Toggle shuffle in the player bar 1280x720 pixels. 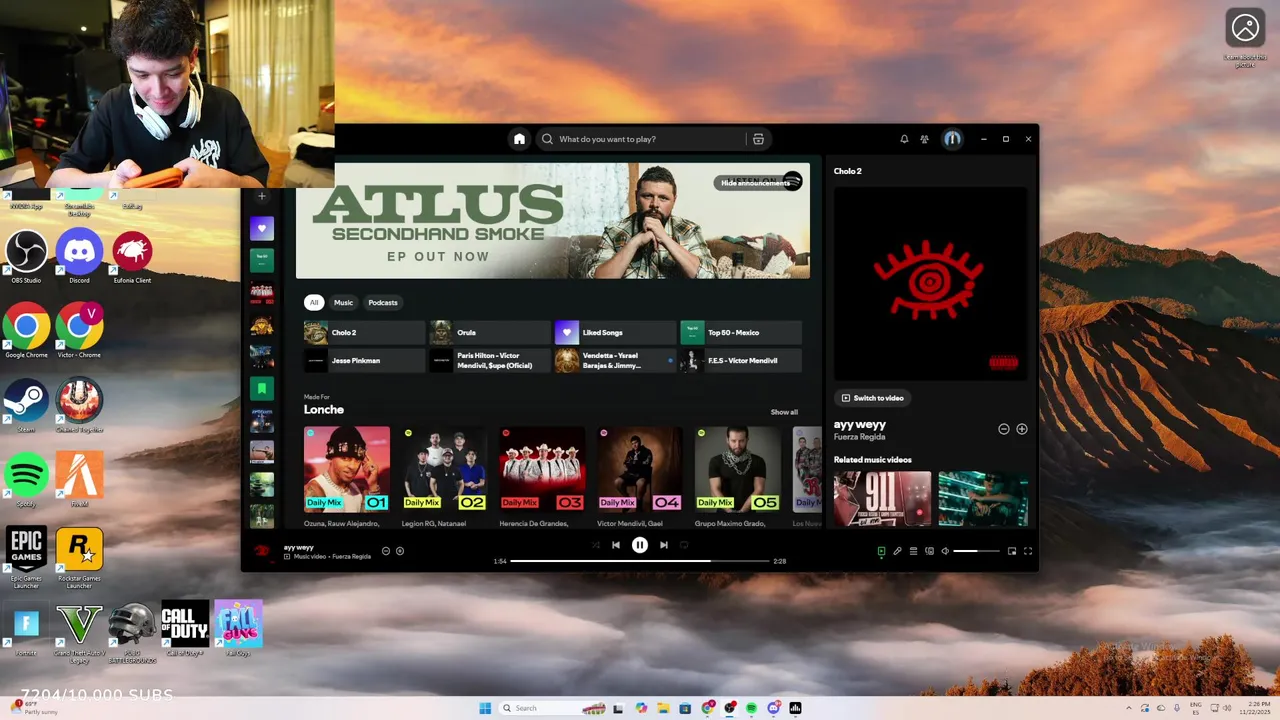tap(596, 545)
